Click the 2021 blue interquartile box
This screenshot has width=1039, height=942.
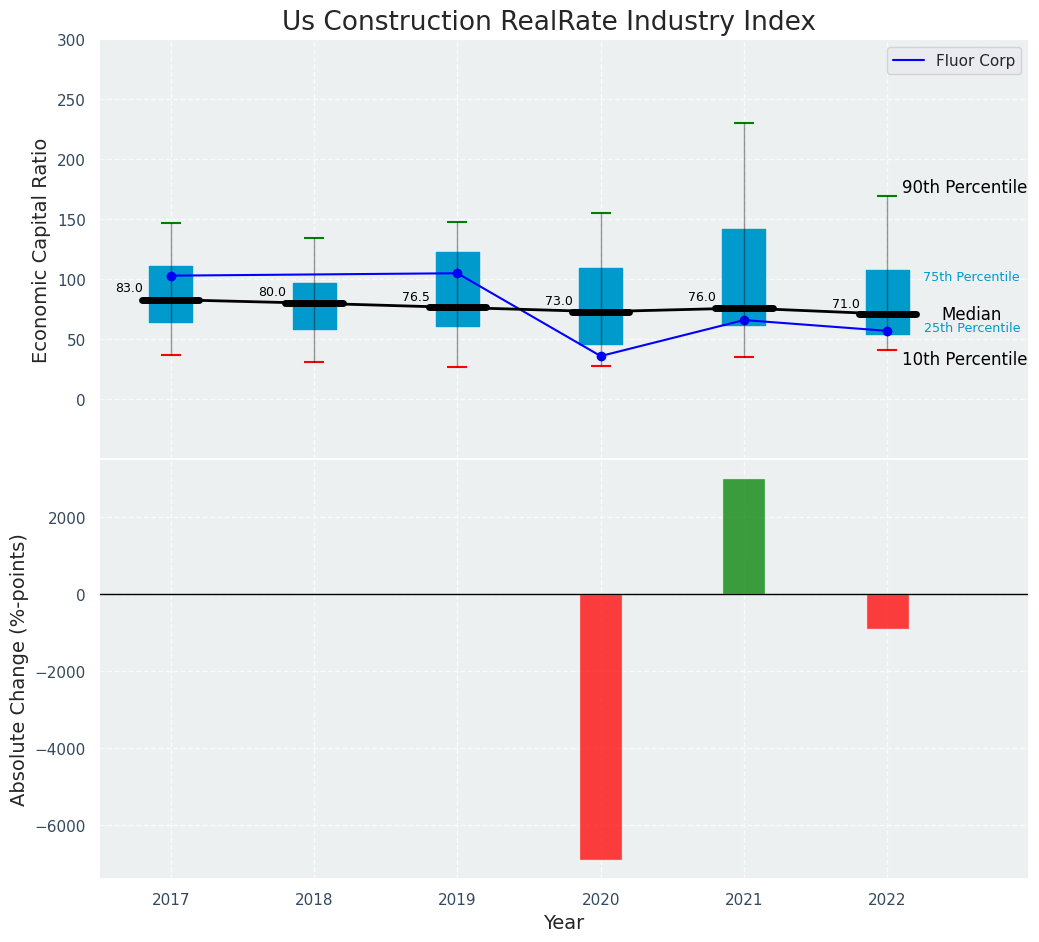coord(744,278)
